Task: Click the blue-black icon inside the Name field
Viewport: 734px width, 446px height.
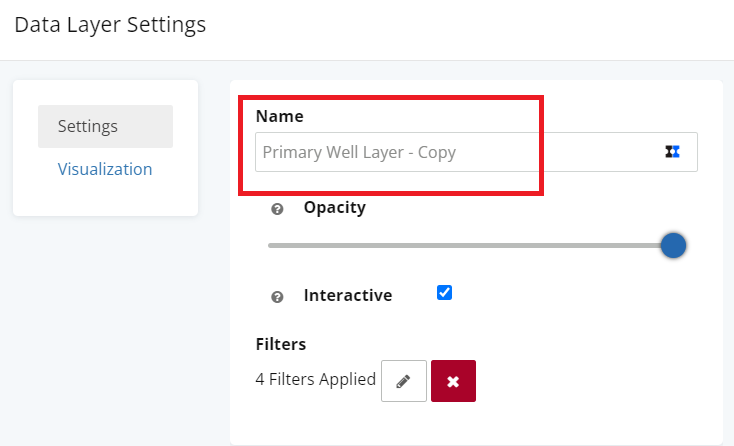Action: 672,152
